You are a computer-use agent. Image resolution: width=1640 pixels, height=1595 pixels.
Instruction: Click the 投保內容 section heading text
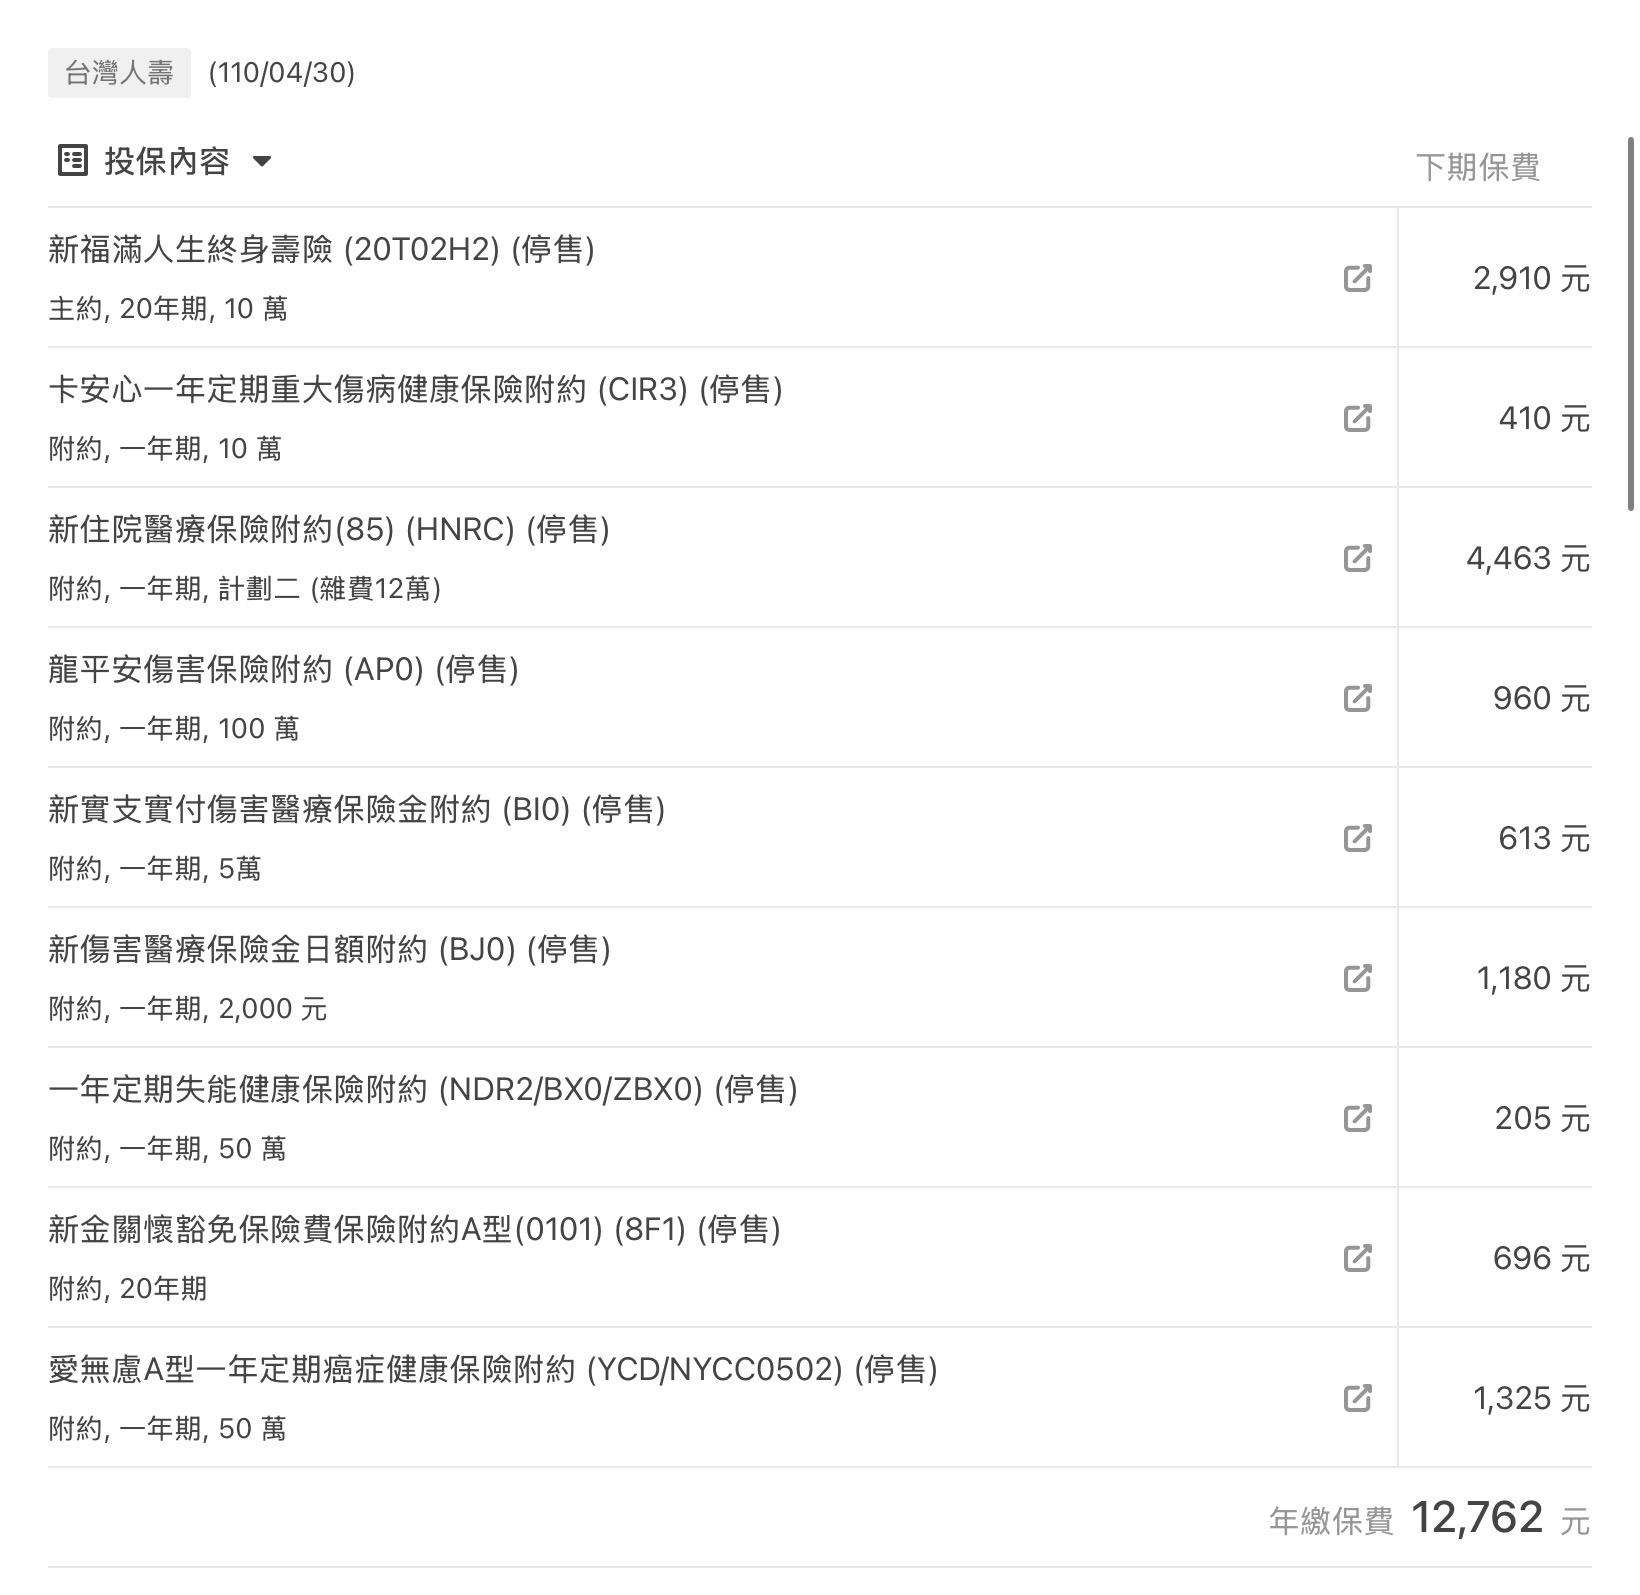coord(167,161)
